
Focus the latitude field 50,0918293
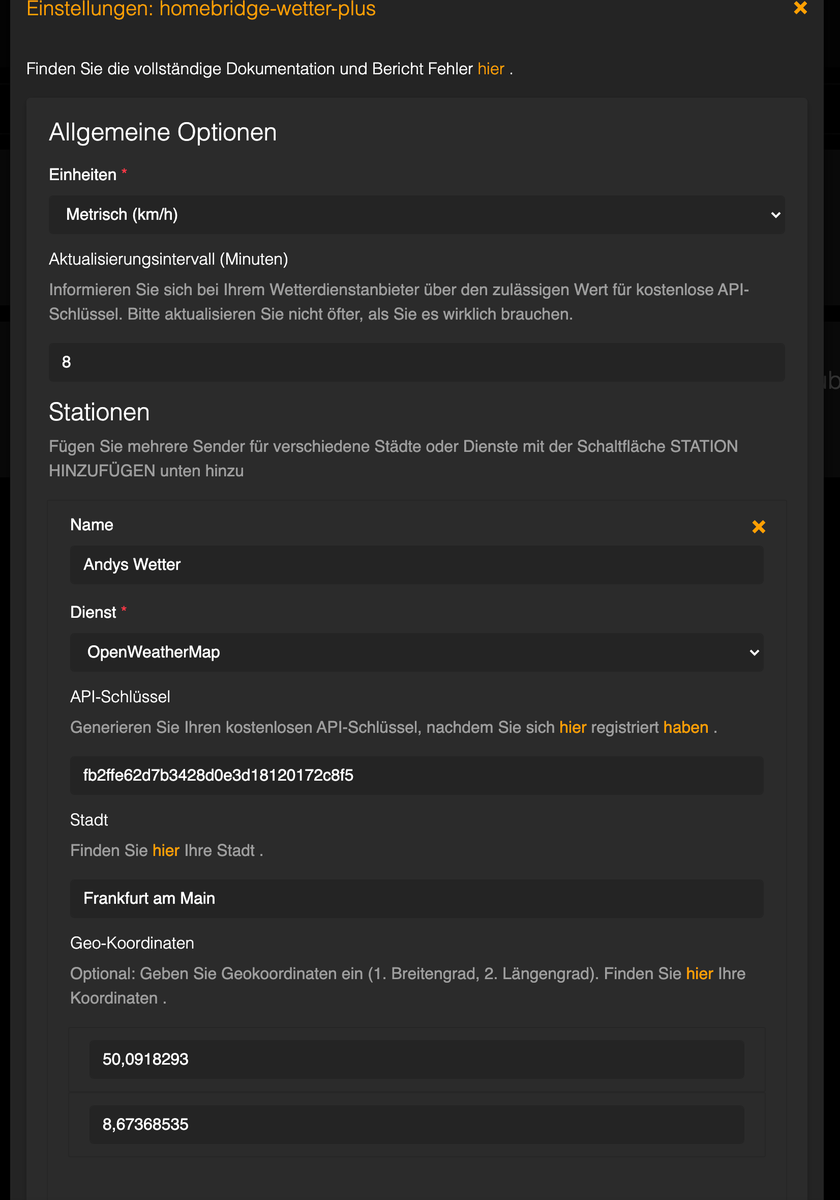click(416, 1059)
